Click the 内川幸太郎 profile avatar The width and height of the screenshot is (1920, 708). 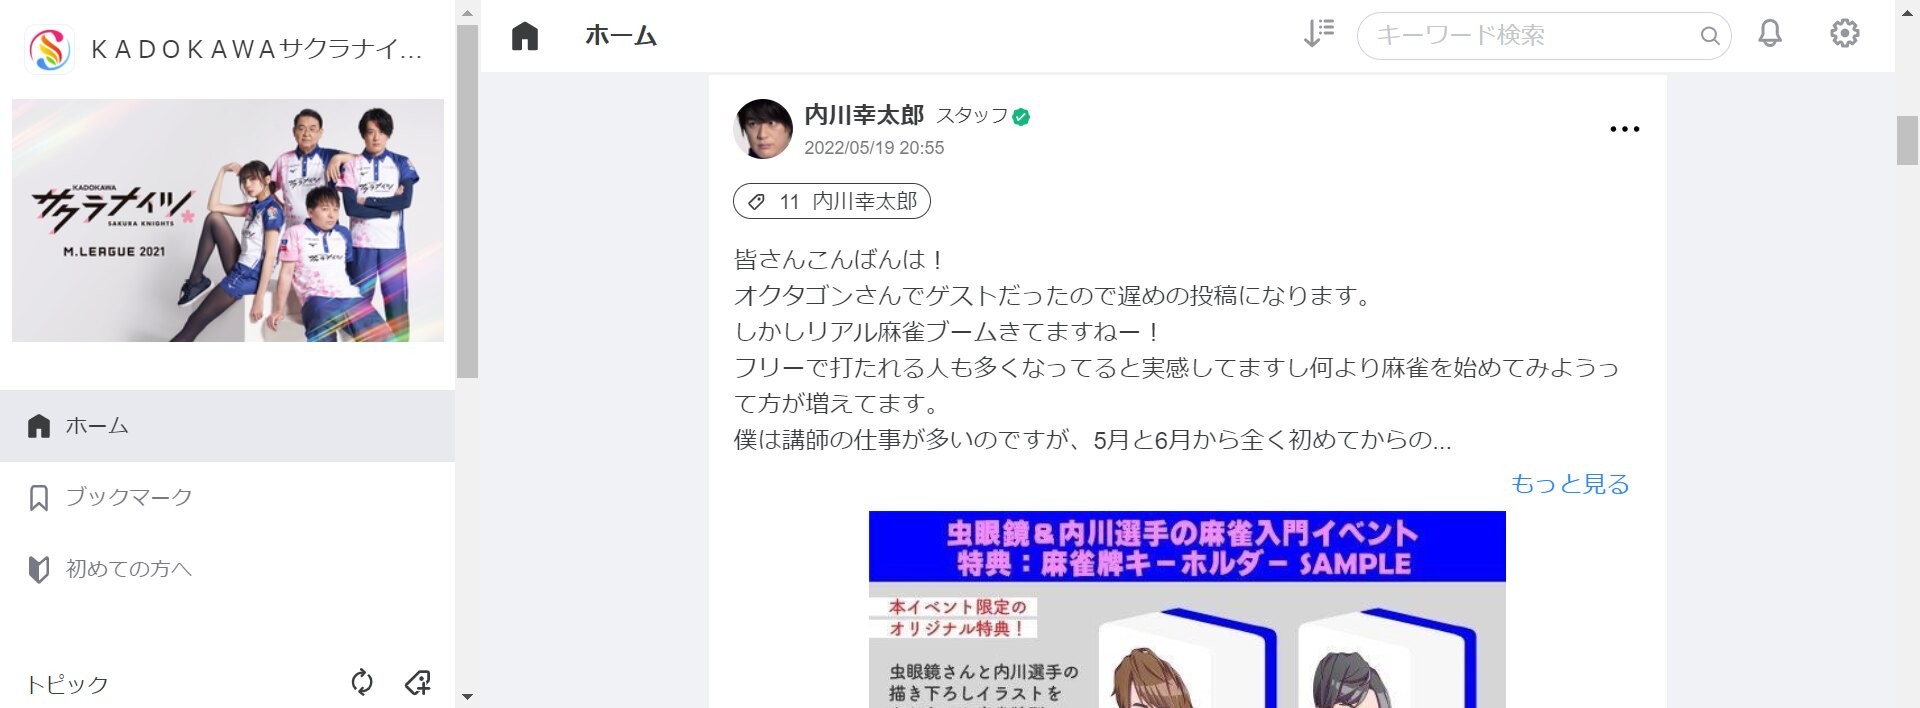click(763, 129)
